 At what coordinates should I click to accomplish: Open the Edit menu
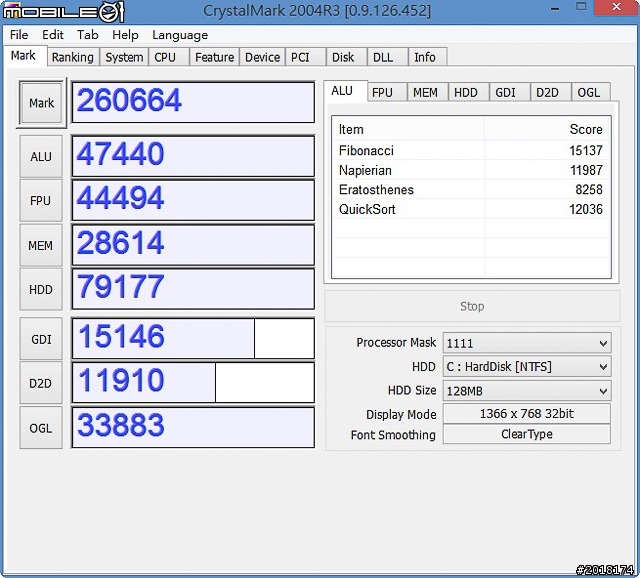coord(53,35)
